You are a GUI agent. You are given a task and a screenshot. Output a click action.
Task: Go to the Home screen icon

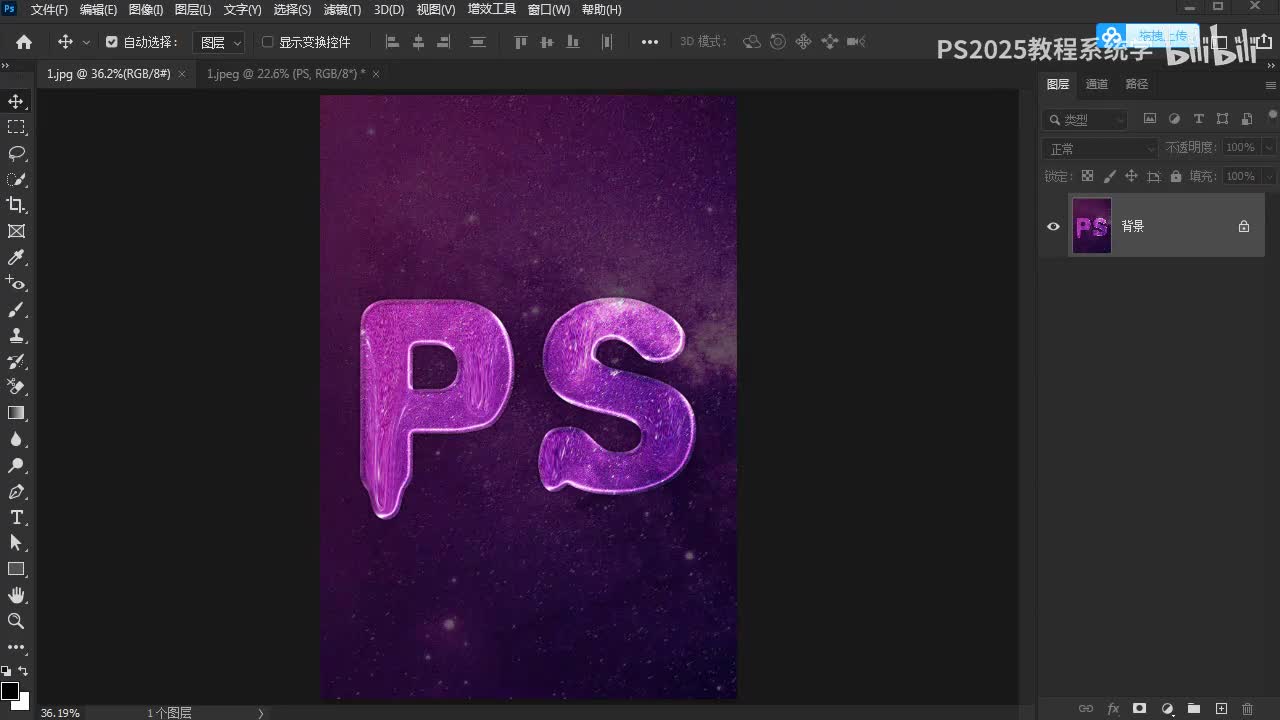(24, 42)
